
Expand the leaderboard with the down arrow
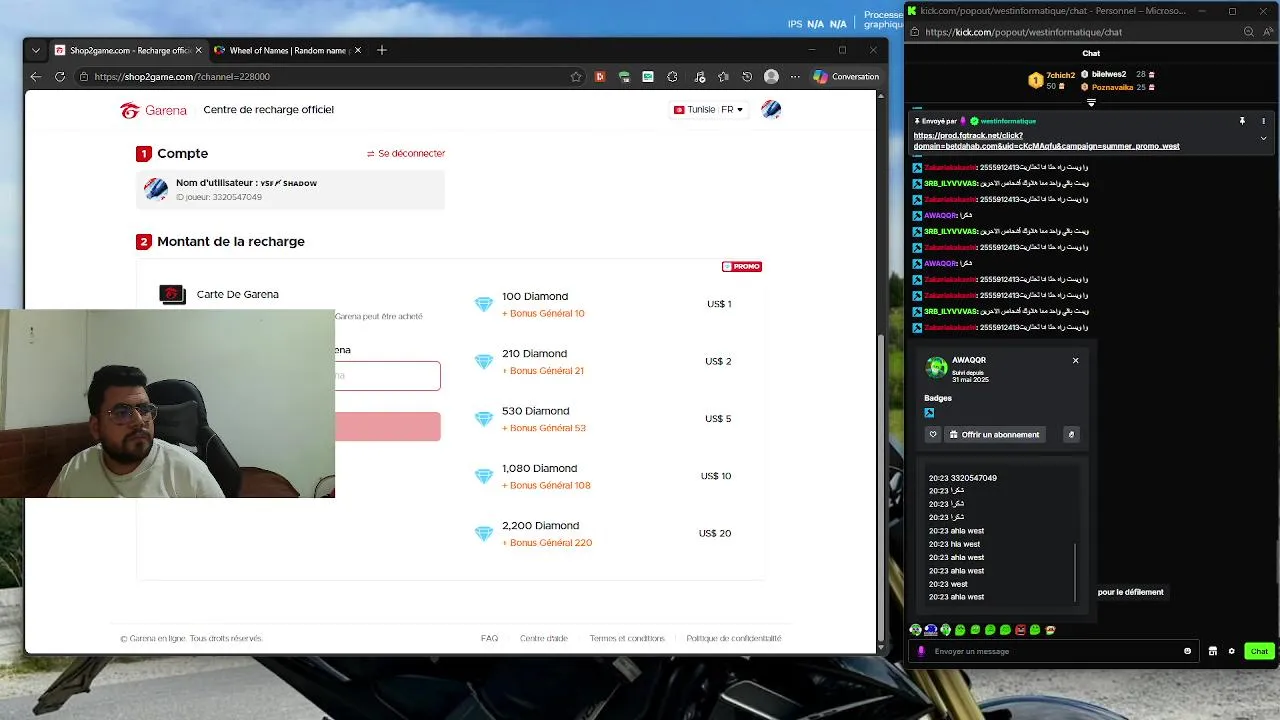click(x=1091, y=102)
